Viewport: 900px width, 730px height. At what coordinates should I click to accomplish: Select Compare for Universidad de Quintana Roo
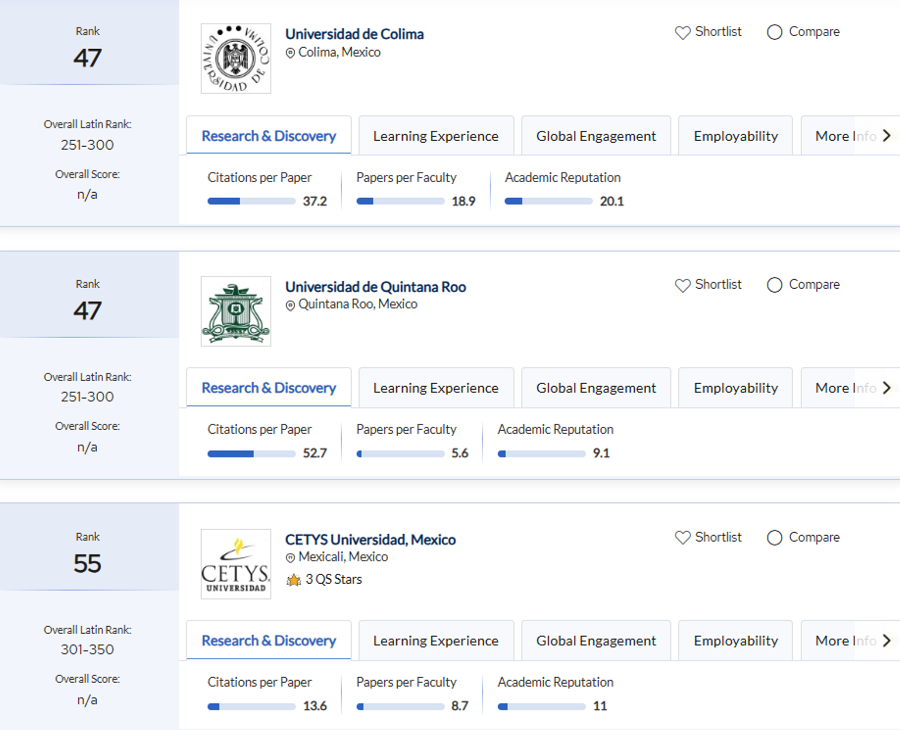click(x=773, y=284)
